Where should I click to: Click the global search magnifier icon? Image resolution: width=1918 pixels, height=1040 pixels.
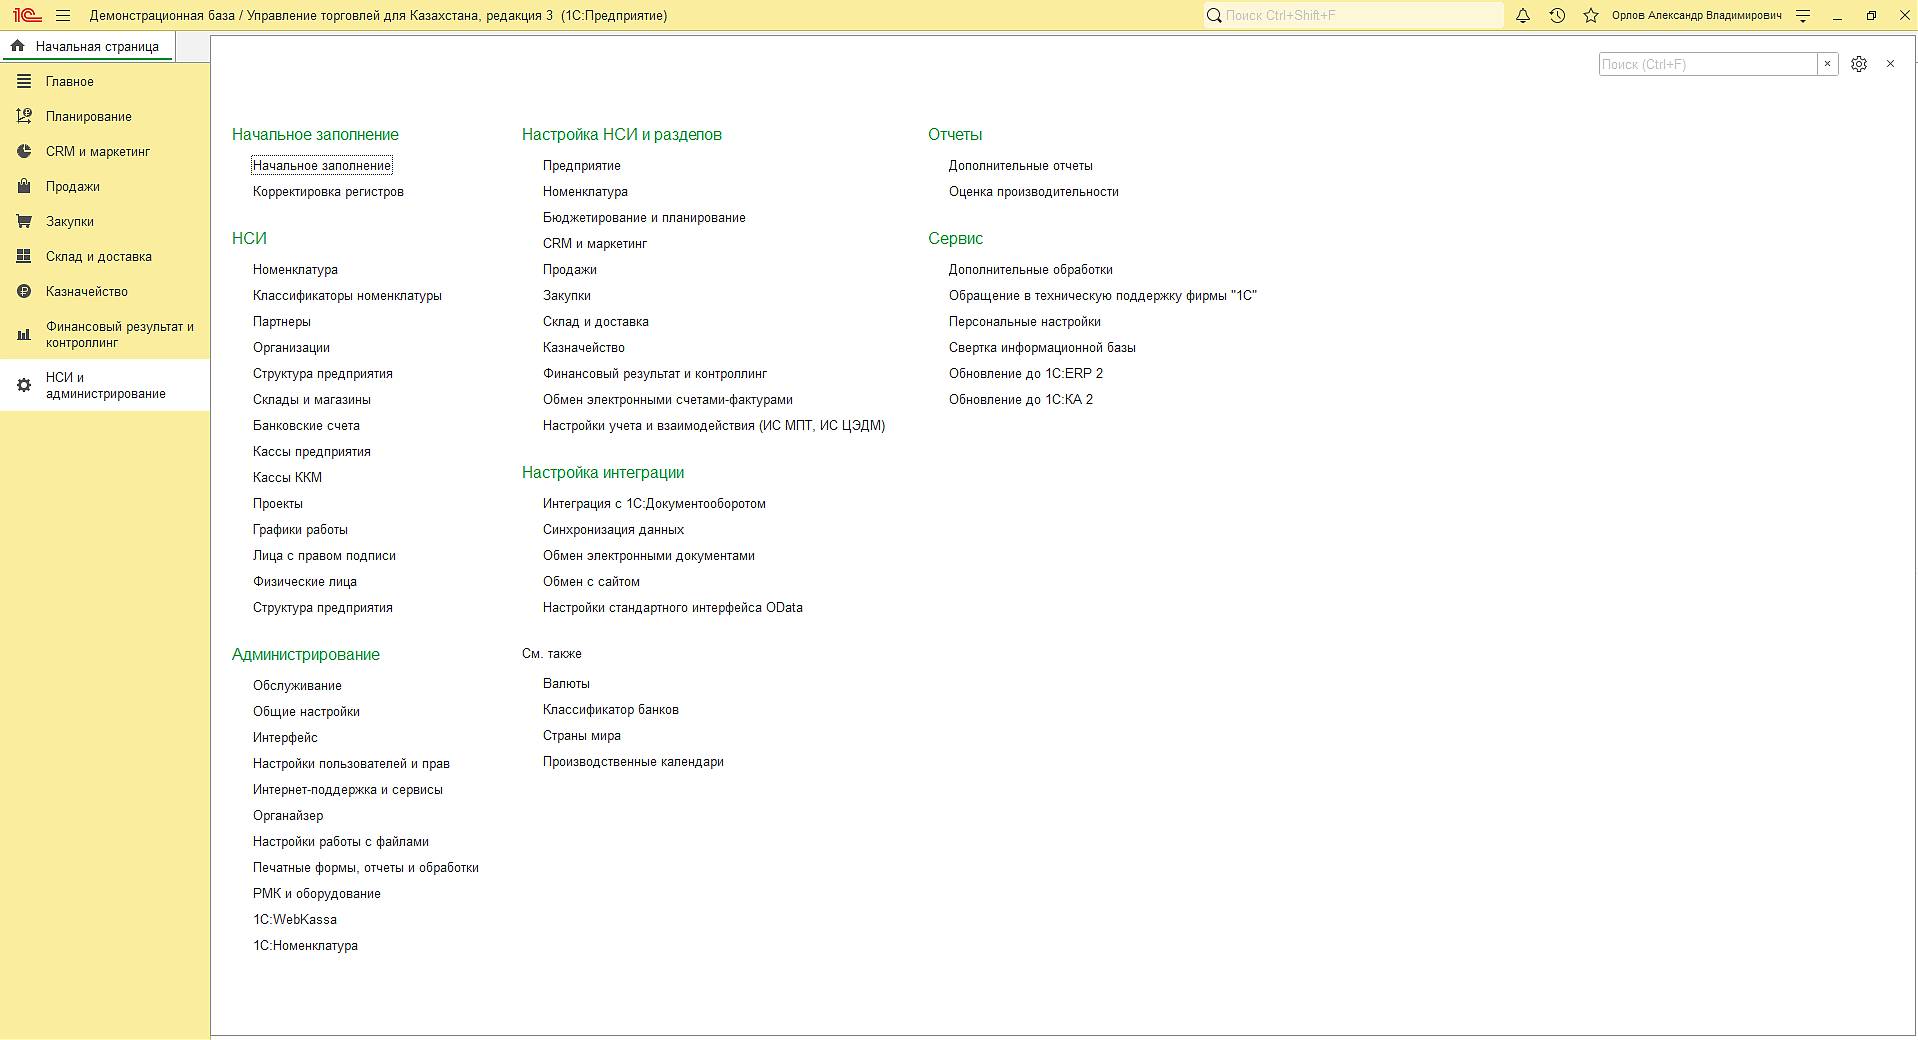(1214, 15)
